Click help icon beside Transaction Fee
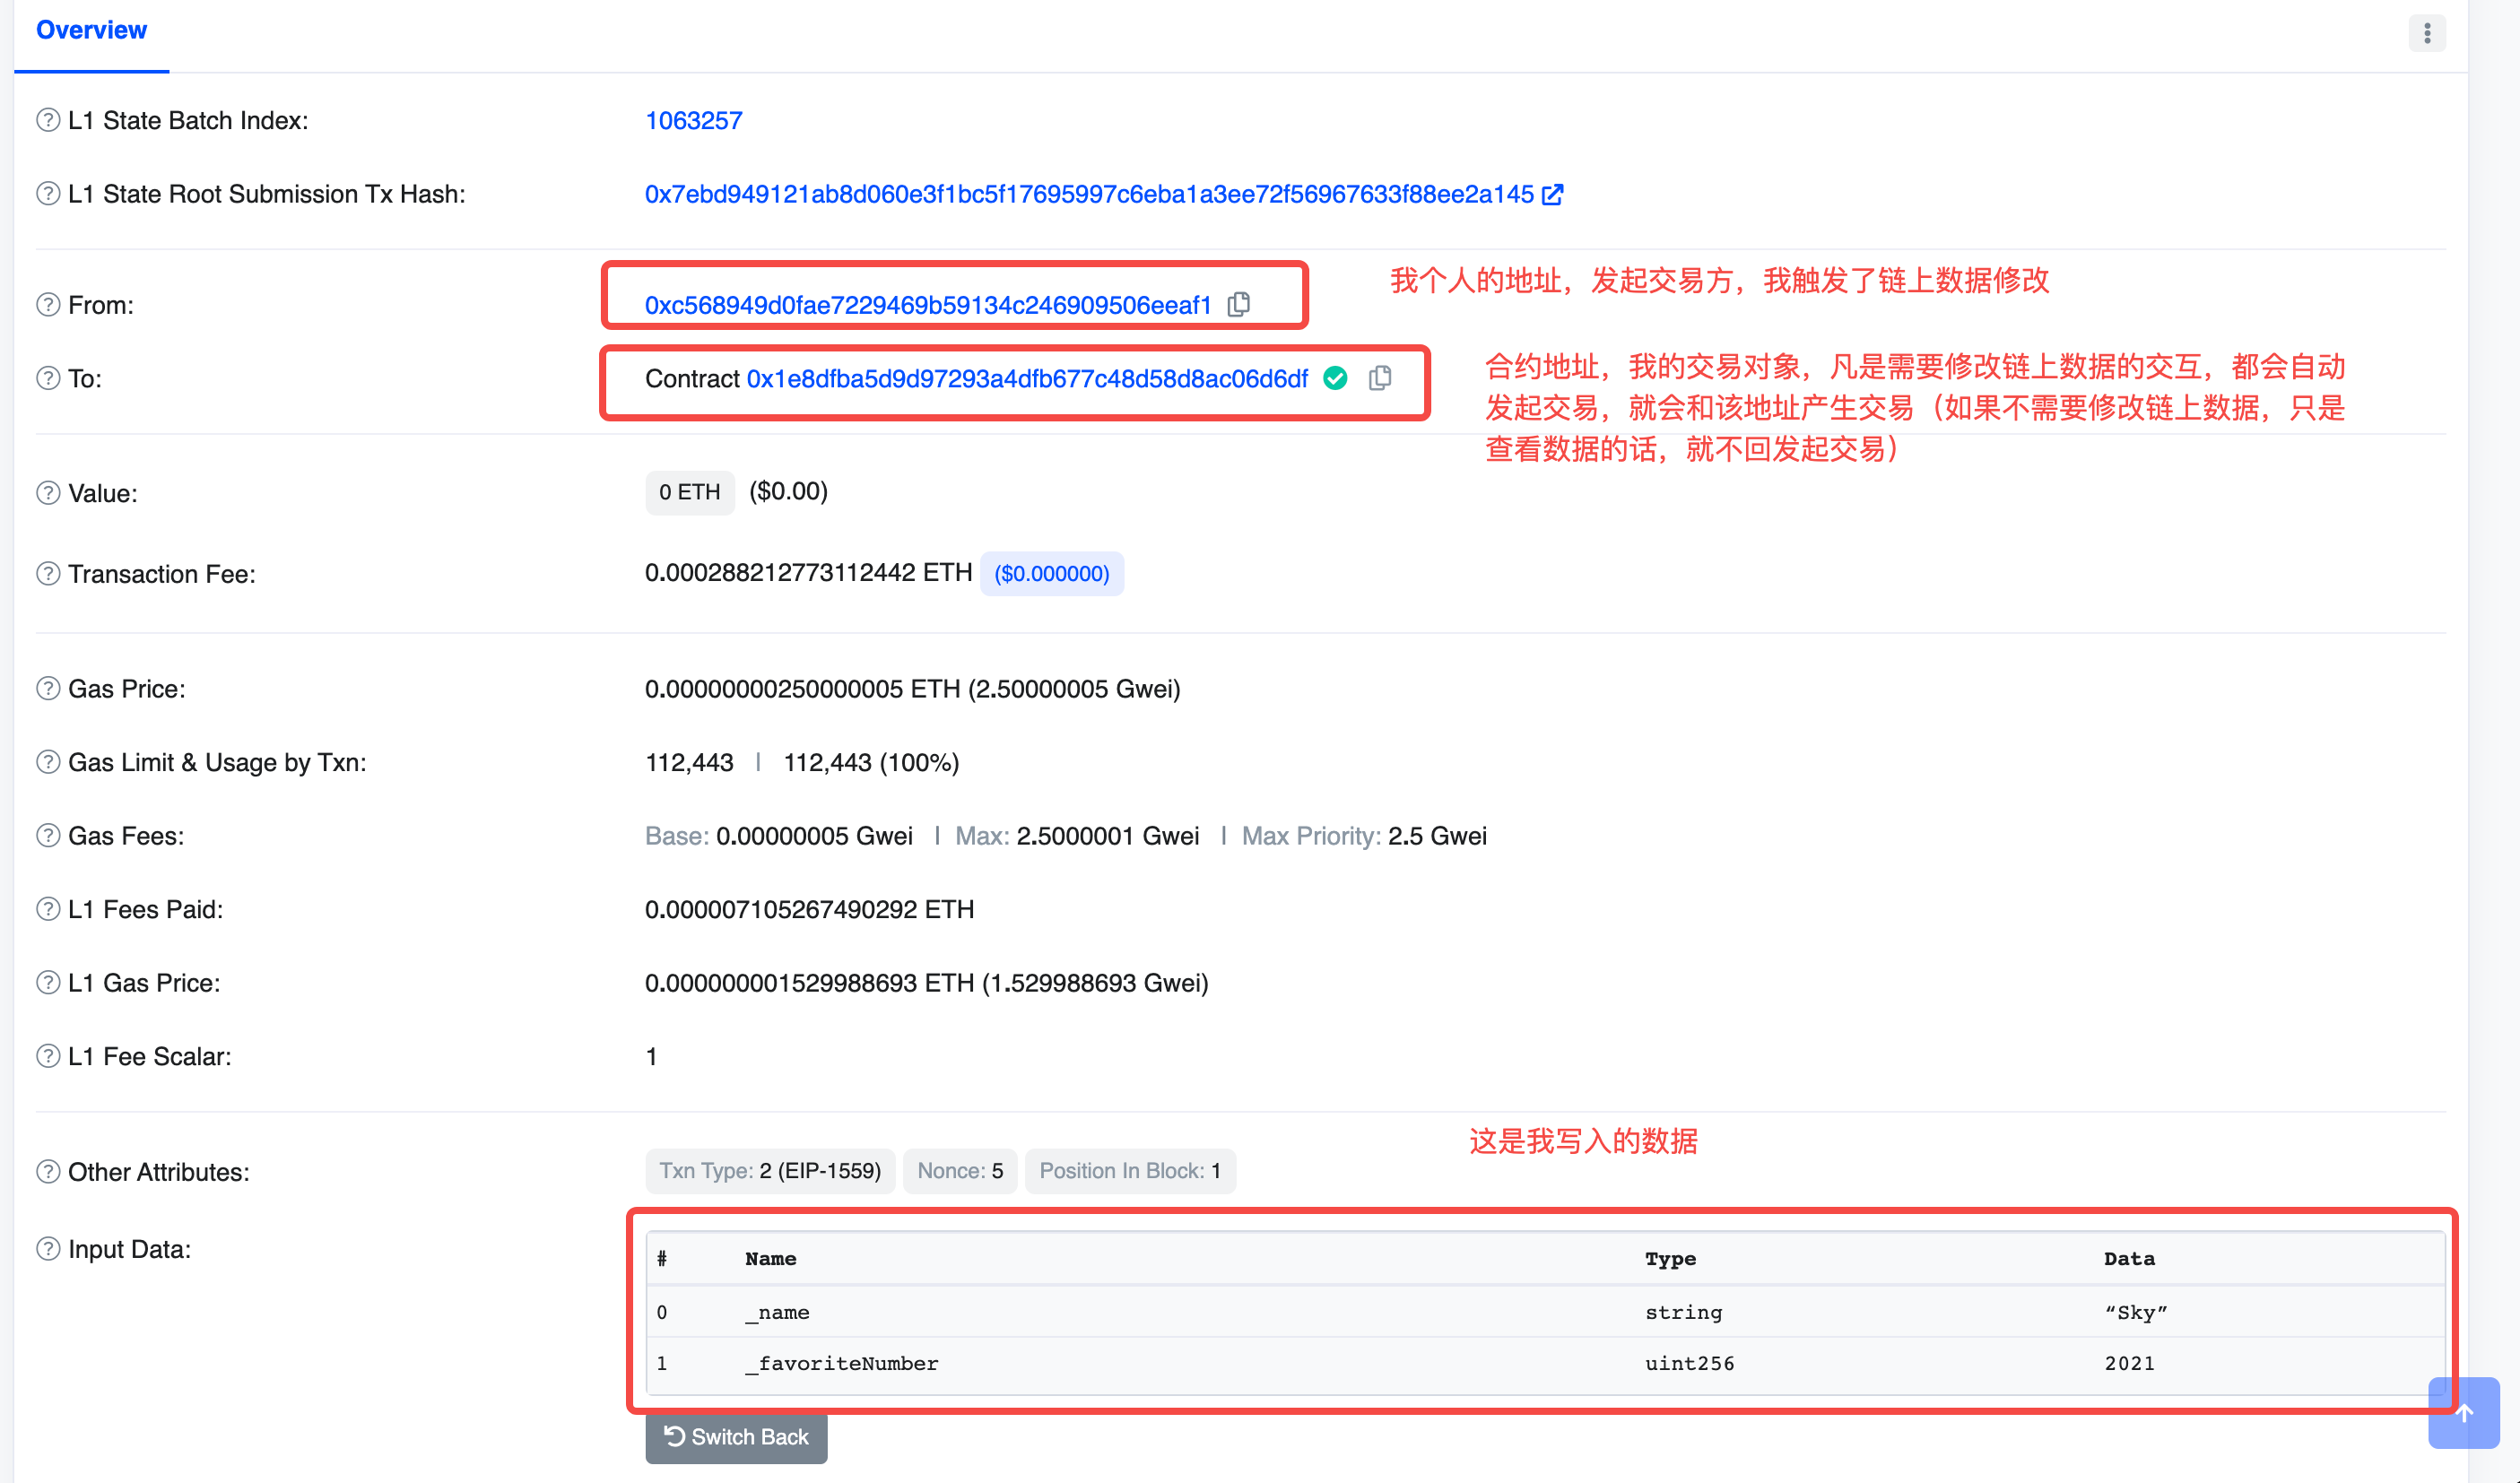Viewport: 2520px width, 1483px height. tap(48, 574)
